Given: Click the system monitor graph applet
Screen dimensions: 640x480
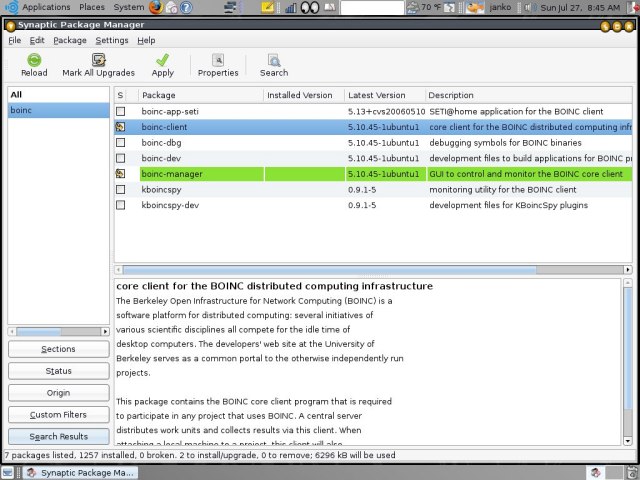Looking at the screenshot, I should pos(291,7).
